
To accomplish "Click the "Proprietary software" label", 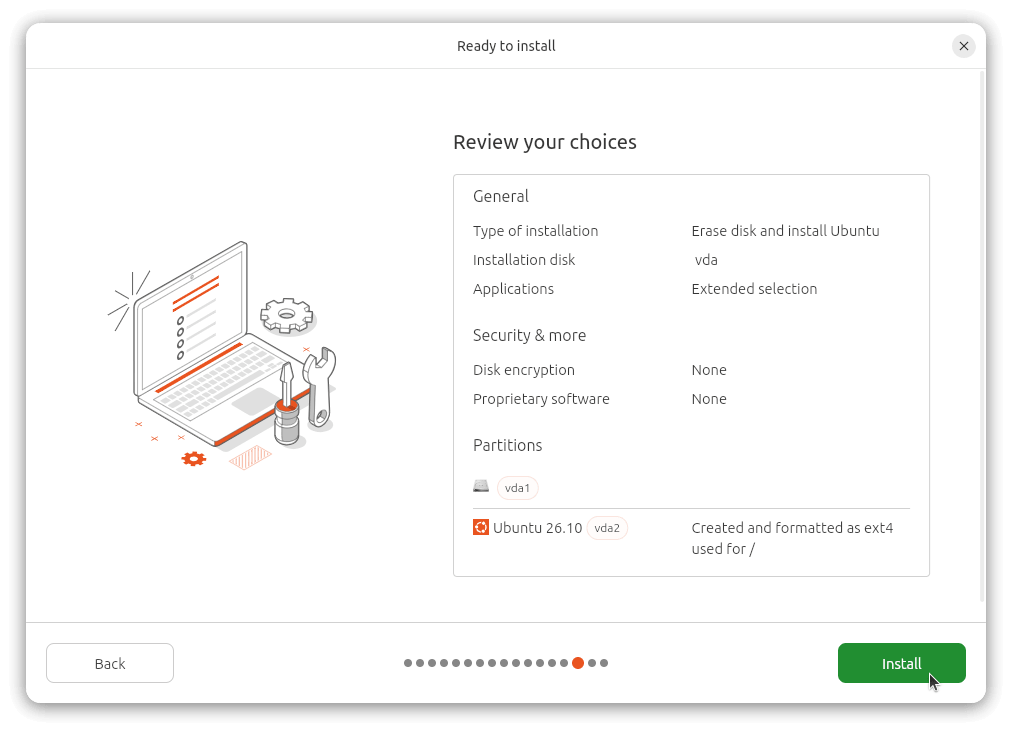I will (x=541, y=399).
